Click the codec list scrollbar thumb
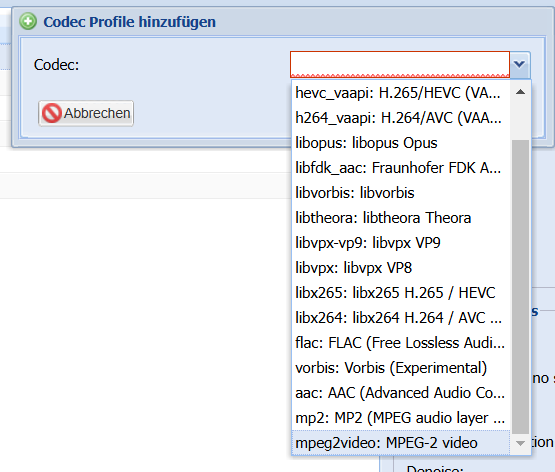The image size is (555, 472). tap(520, 287)
